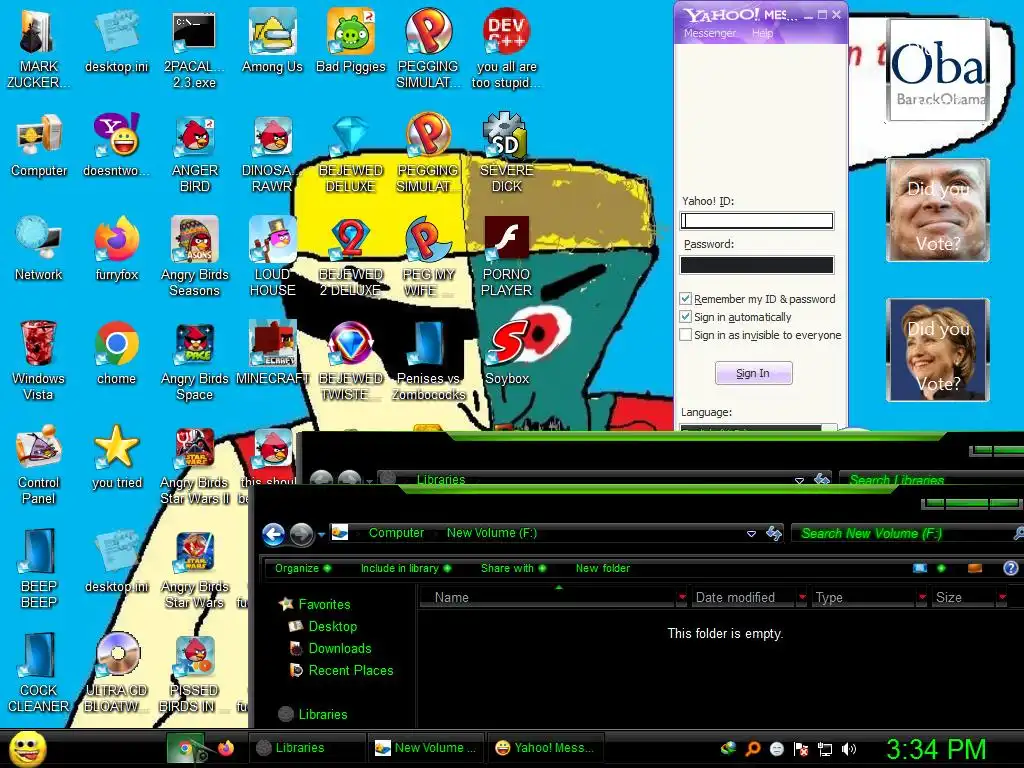
Task: Open the Type column filter dropdown arrow
Action: click(922, 597)
